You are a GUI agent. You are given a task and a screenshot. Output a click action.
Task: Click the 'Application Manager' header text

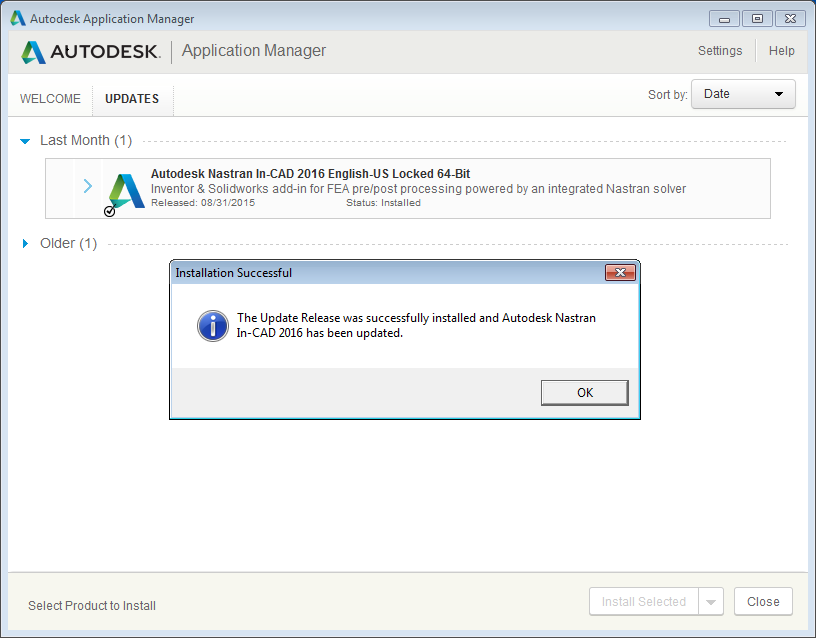pos(253,50)
